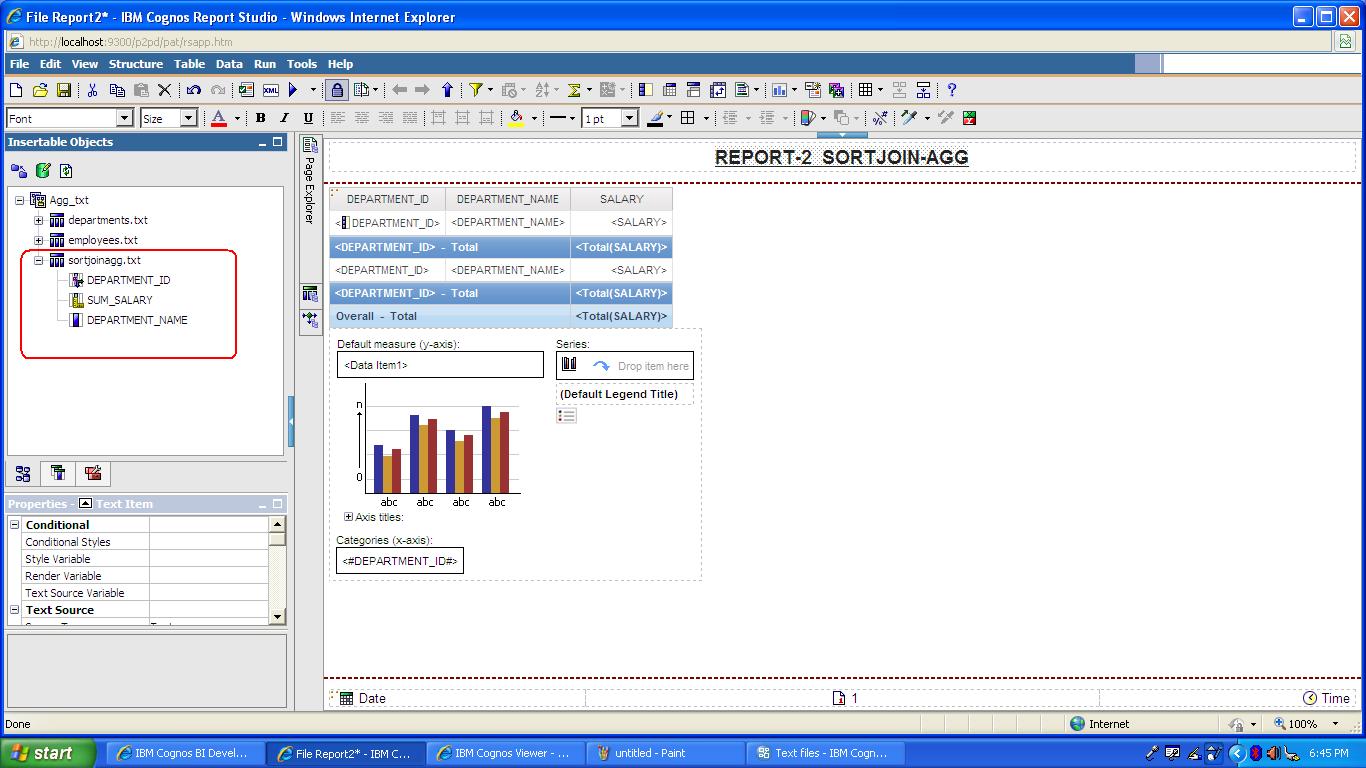1366x768 pixels.
Task: Save the report using the diskette icon
Action: coord(64,90)
